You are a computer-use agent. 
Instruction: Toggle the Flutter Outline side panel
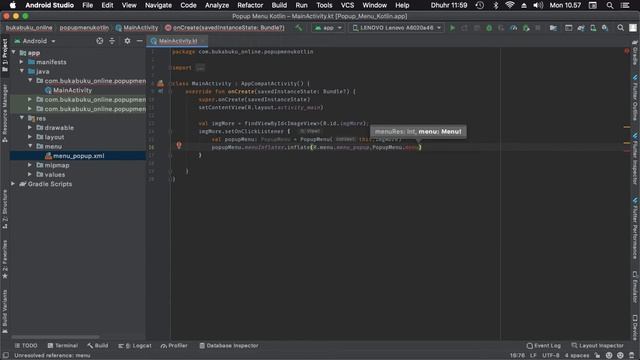click(635, 97)
